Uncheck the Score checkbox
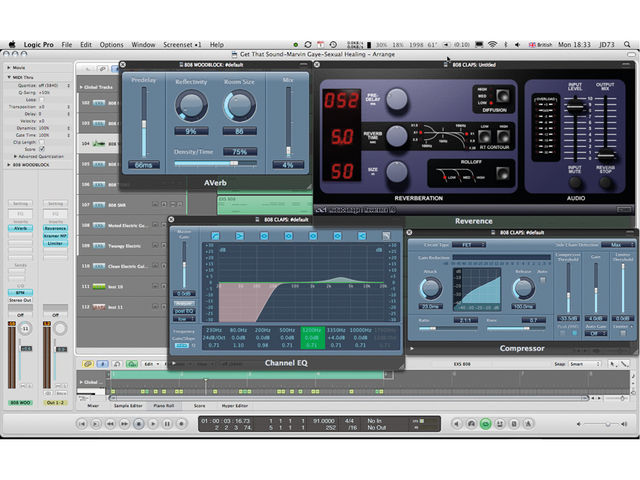 click(41, 149)
